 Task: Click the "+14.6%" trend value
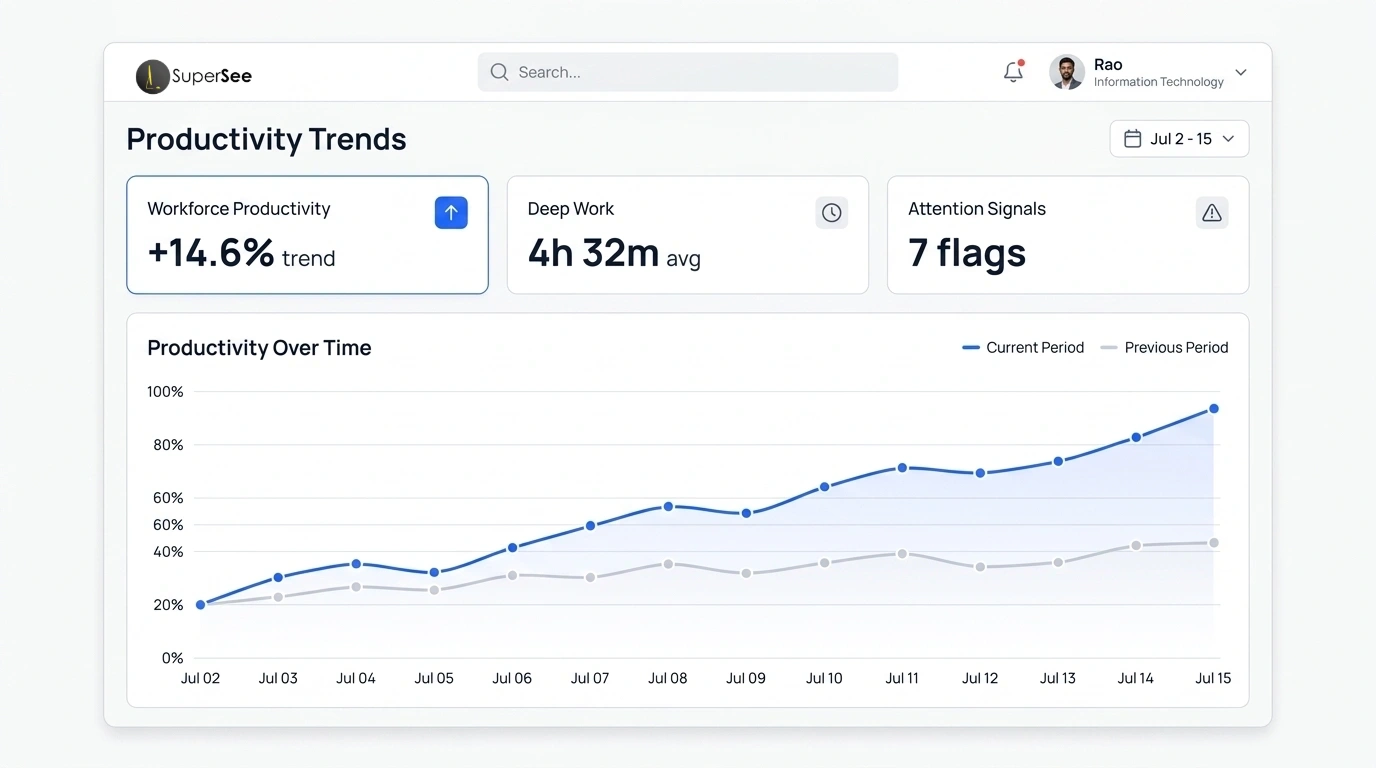point(211,253)
